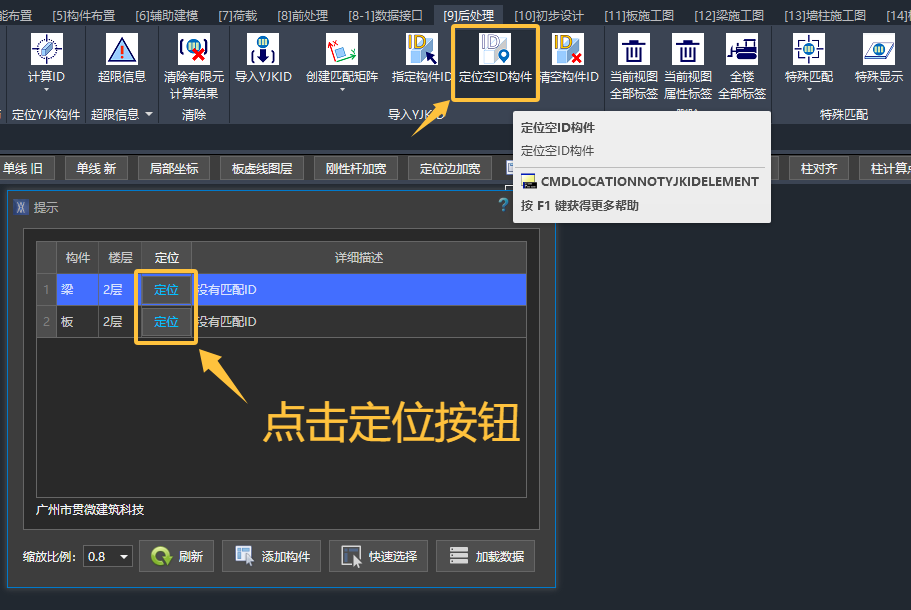Switch to the [12]梁施工图 tab

[729, 15]
